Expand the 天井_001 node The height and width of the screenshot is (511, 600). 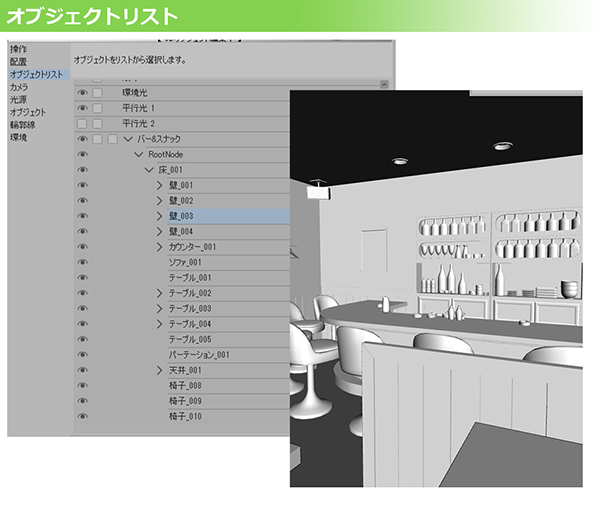[x=160, y=370]
